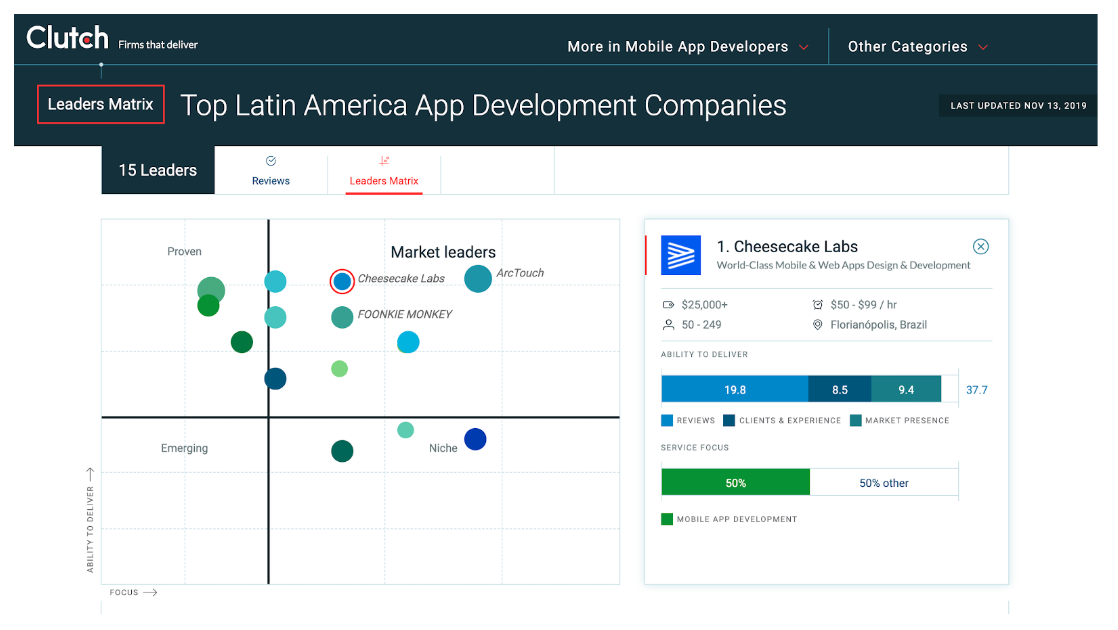This screenshot has width=1118, height=630.
Task: Select the ArcTouch dot in matrix
Action: click(478, 279)
